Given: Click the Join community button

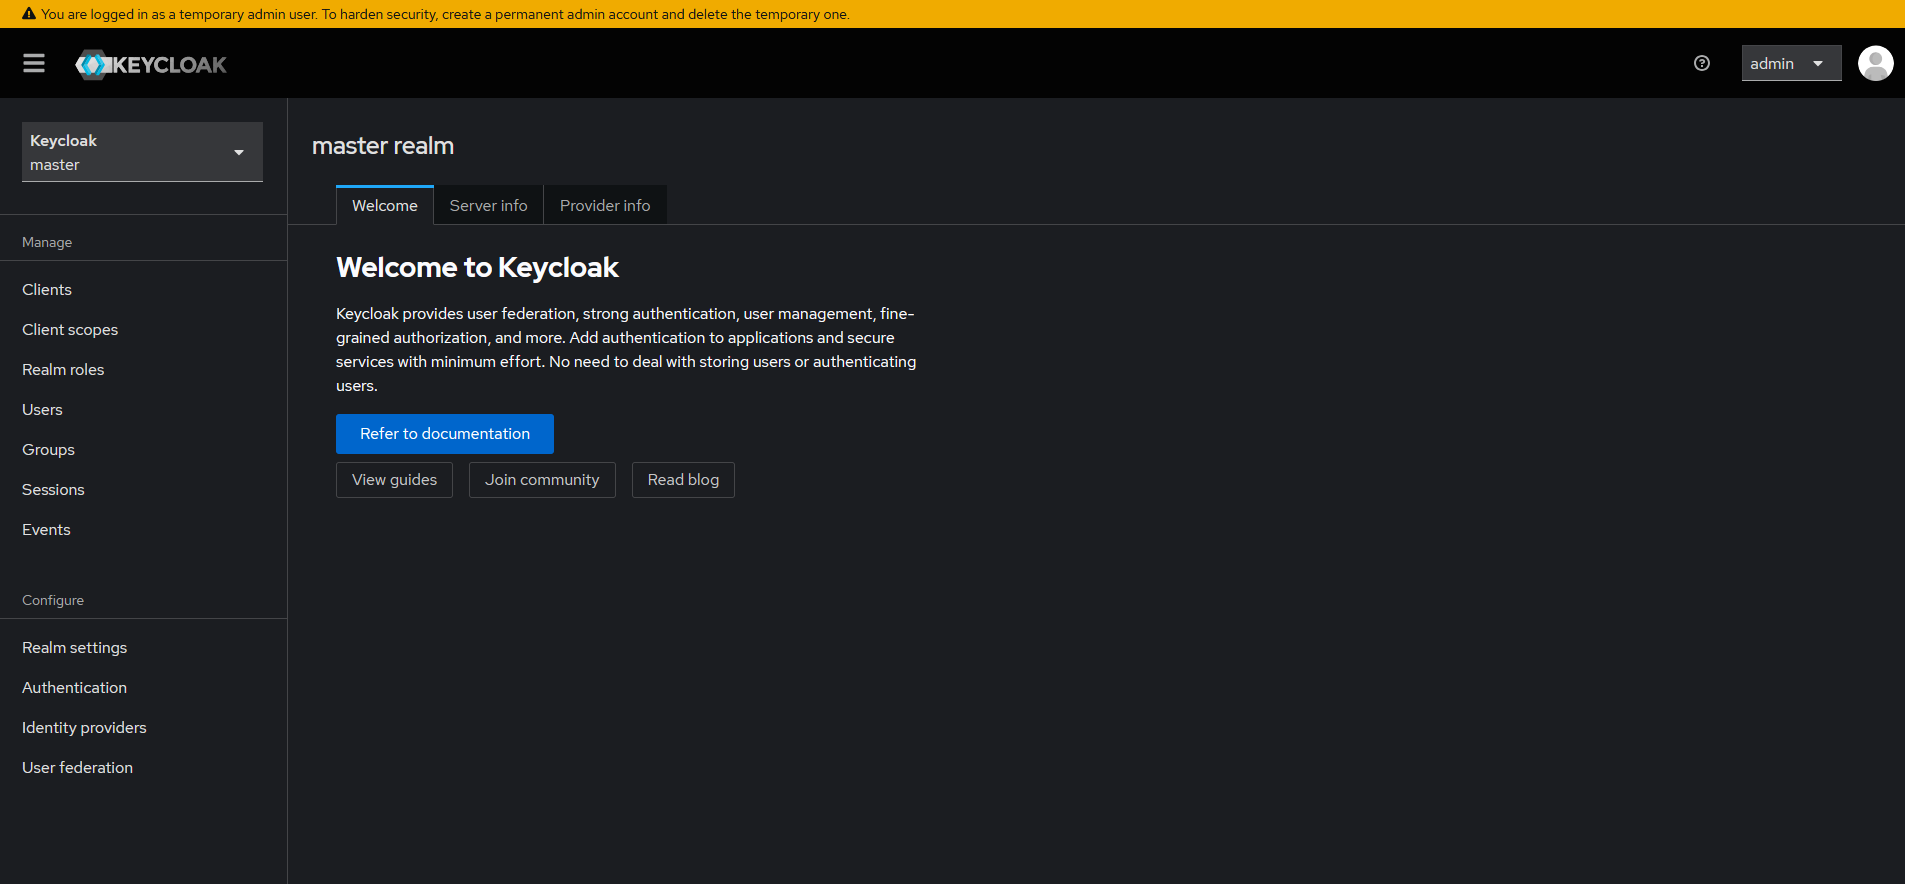Looking at the screenshot, I should coord(542,480).
